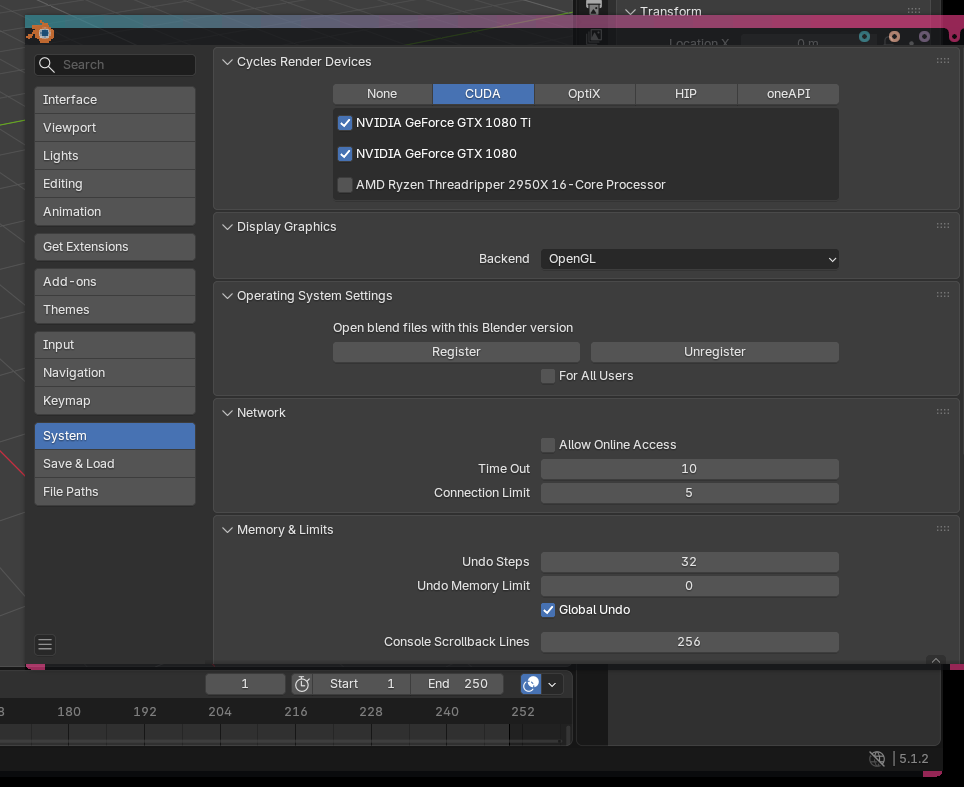
Task: Click the timeline End frame field
Action: coord(457,684)
